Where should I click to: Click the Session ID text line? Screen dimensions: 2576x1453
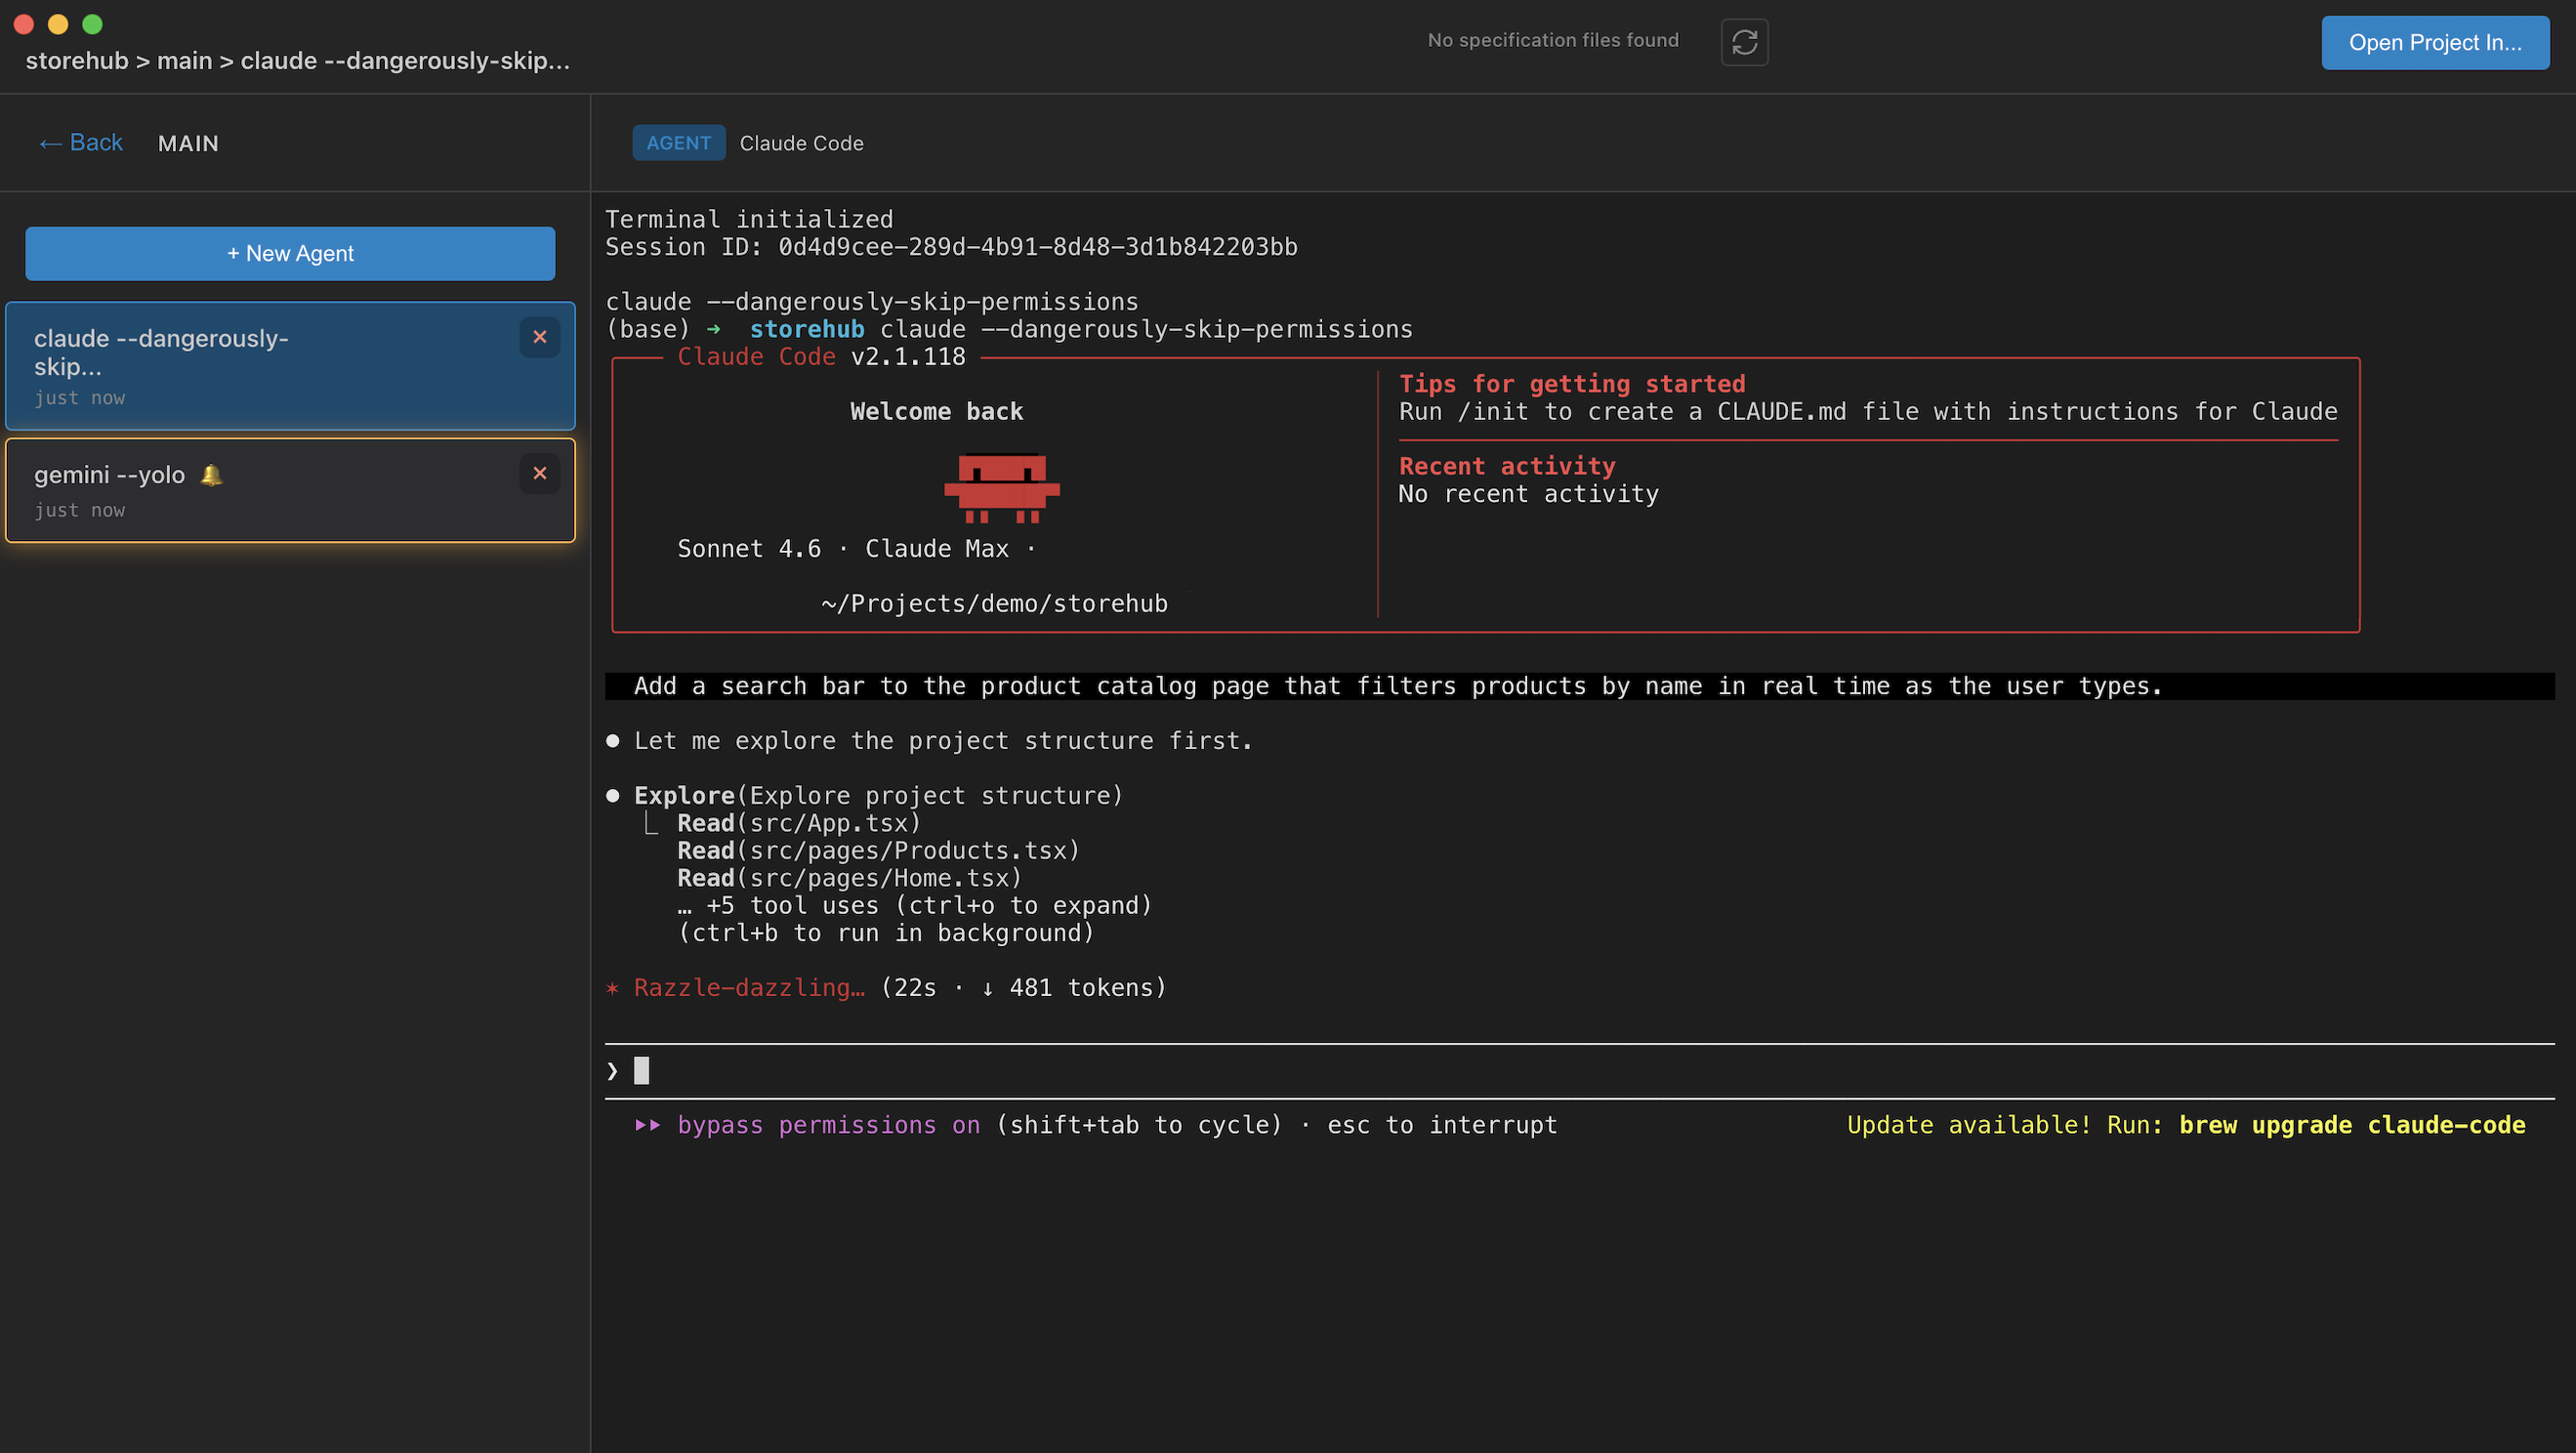coord(951,247)
